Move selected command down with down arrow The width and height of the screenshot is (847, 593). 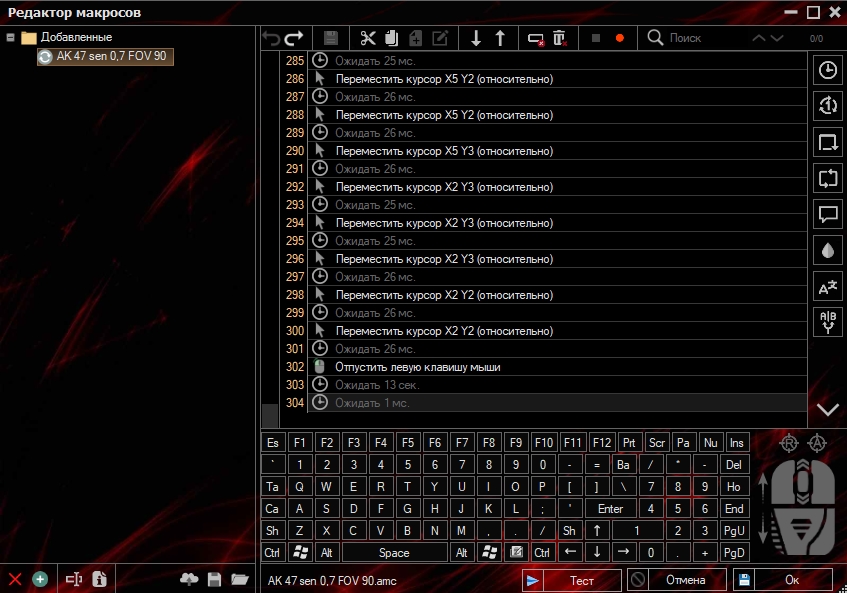click(476, 38)
